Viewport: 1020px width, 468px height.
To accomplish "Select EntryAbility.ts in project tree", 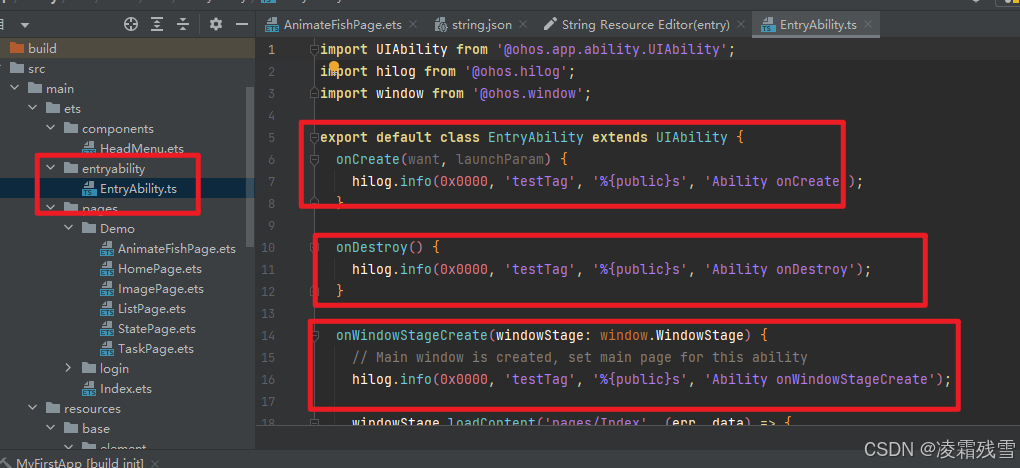I will 139,189.
